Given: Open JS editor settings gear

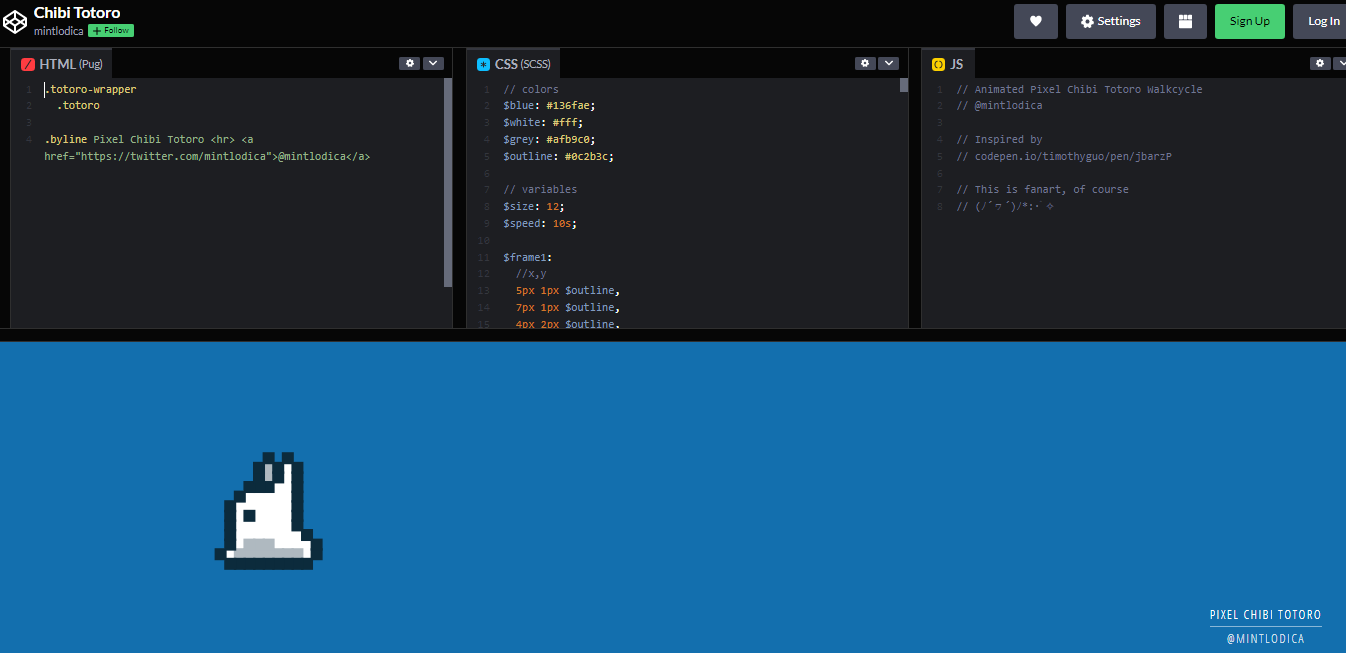Looking at the screenshot, I should coord(1321,63).
